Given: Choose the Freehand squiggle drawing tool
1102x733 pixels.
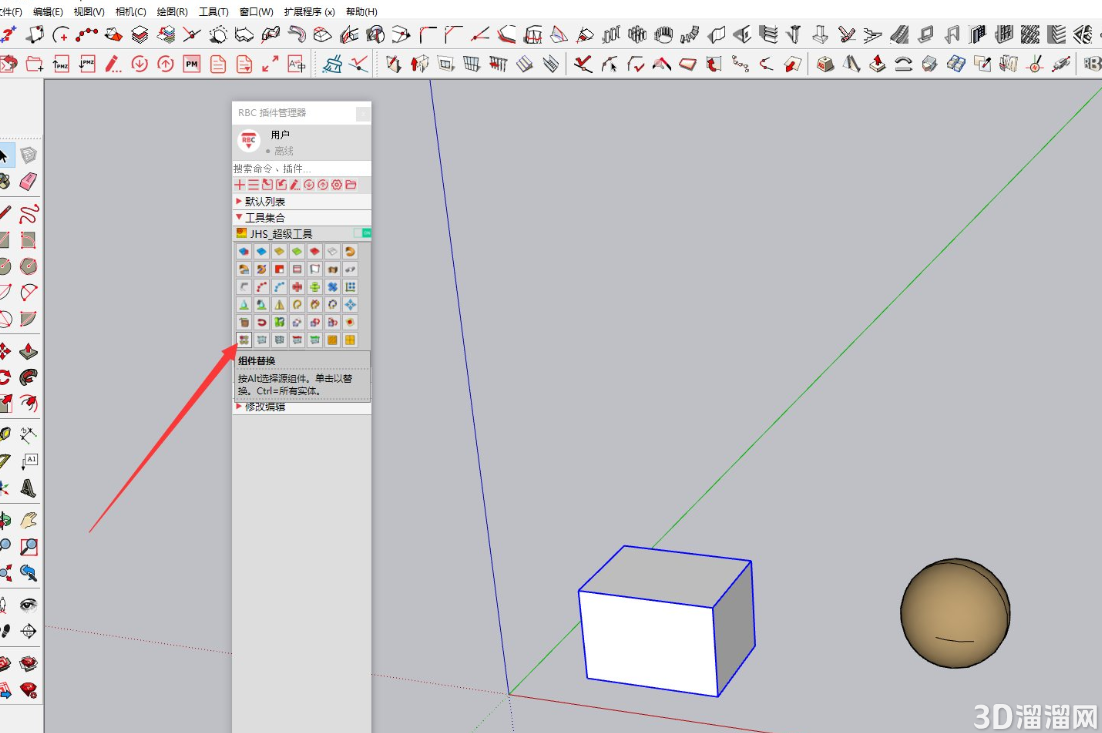Looking at the screenshot, I should pos(28,214).
